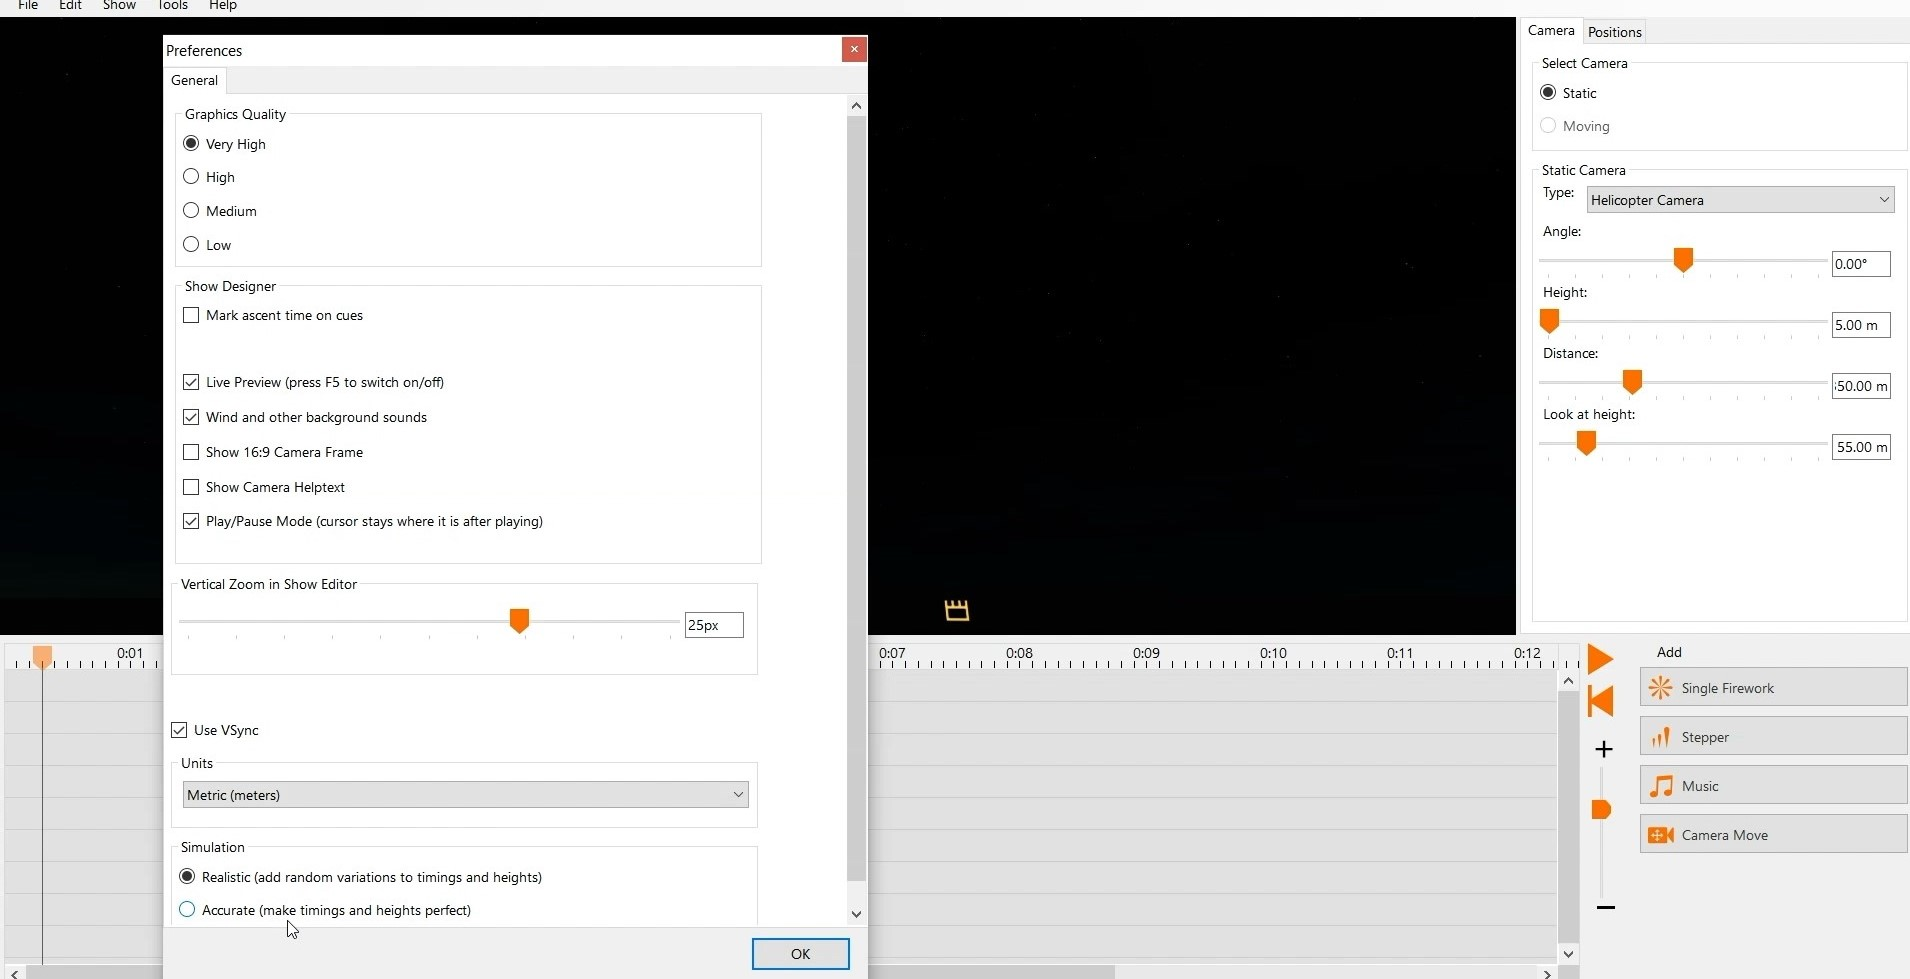1910x979 pixels.
Task: Click timeline vertical scroll-up arrow
Action: tap(1569, 681)
